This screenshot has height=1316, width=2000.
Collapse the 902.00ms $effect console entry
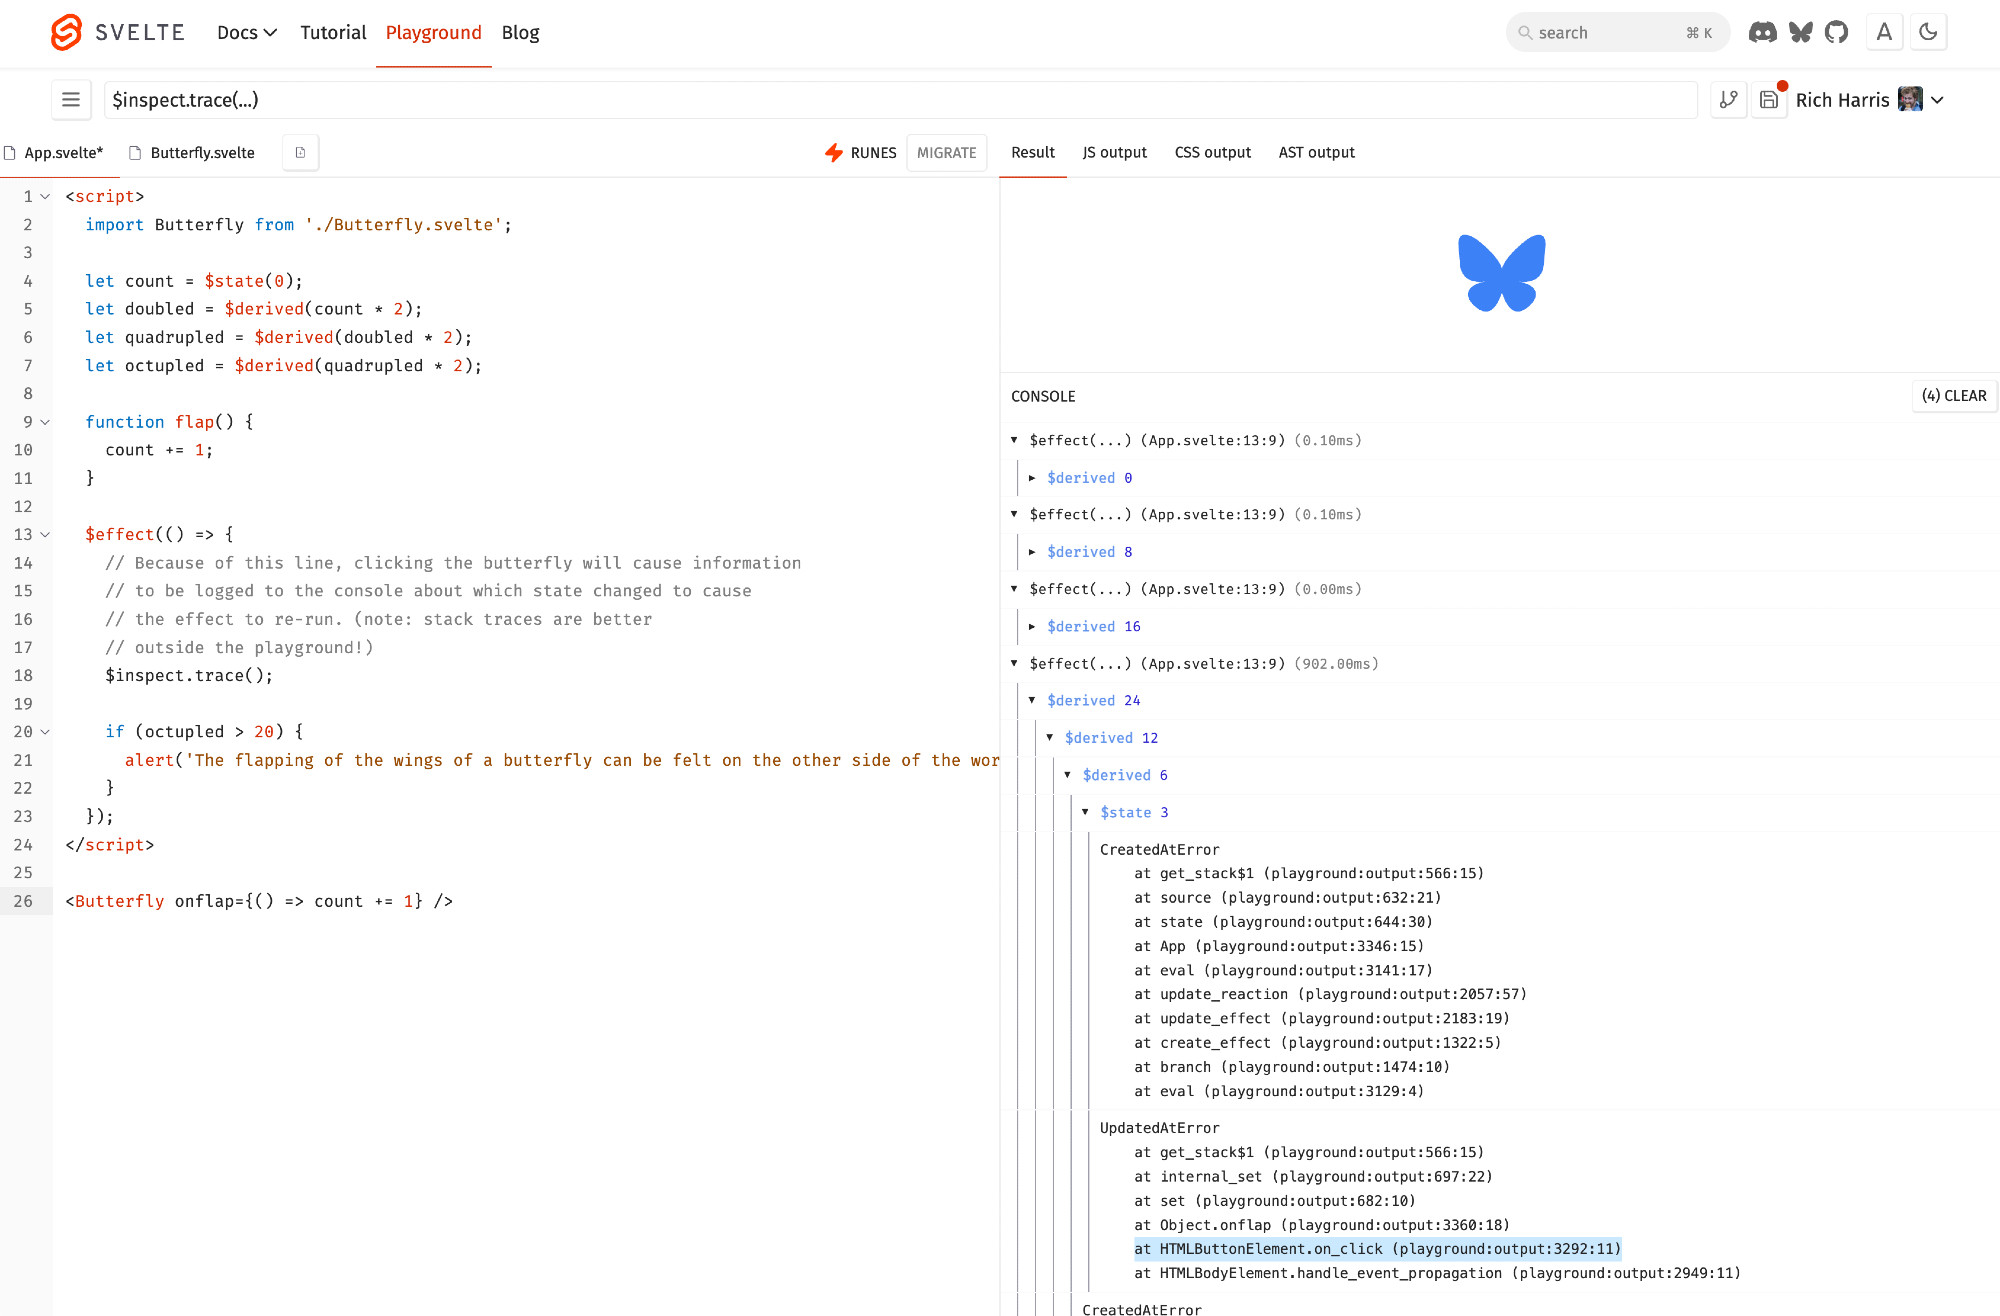(x=1014, y=663)
